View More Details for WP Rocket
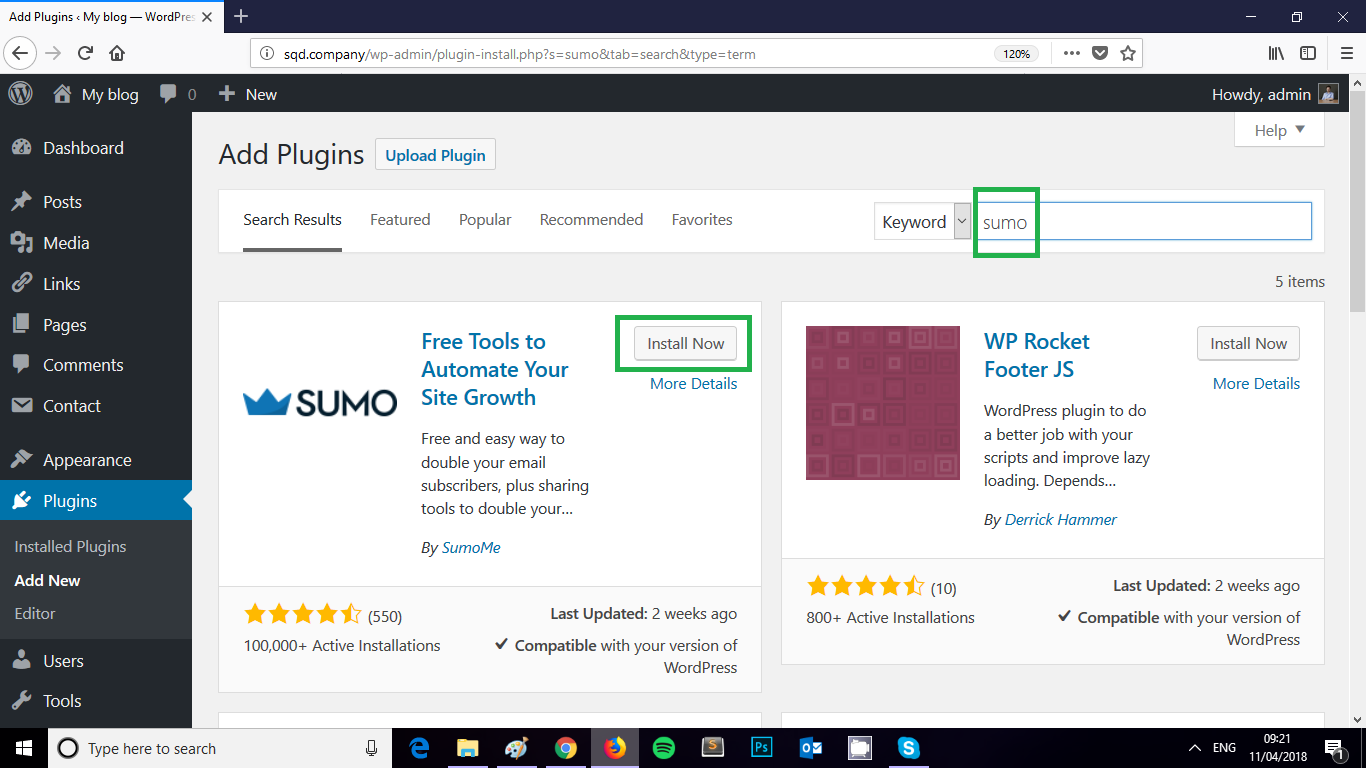The width and height of the screenshot is (1366, 768). 1256,384
